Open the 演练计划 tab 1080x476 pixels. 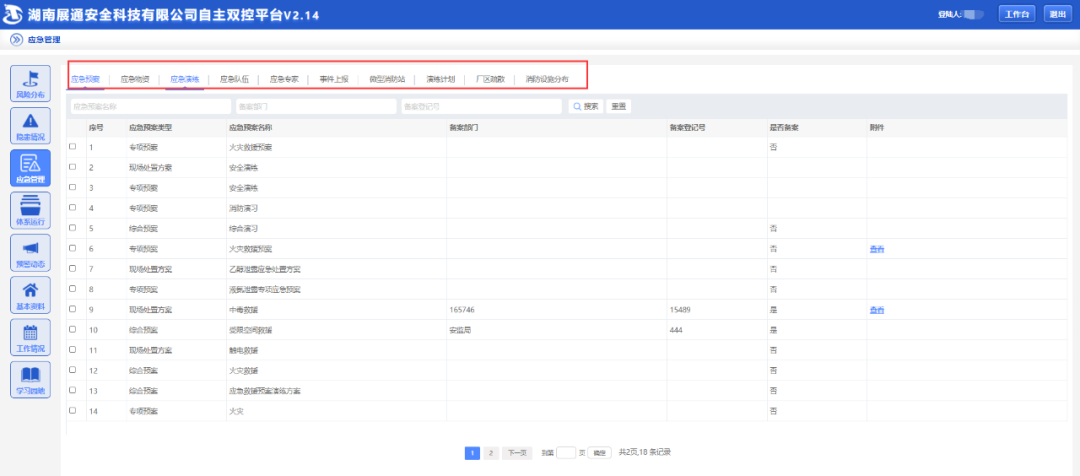(x=440, y=79)
